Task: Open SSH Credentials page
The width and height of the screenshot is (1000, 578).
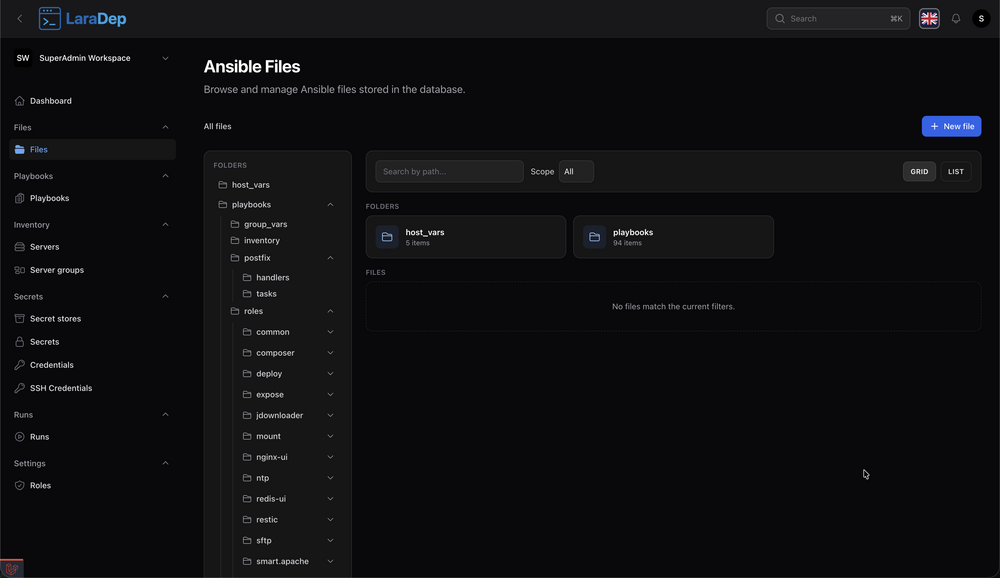Action: click(60, 388)
